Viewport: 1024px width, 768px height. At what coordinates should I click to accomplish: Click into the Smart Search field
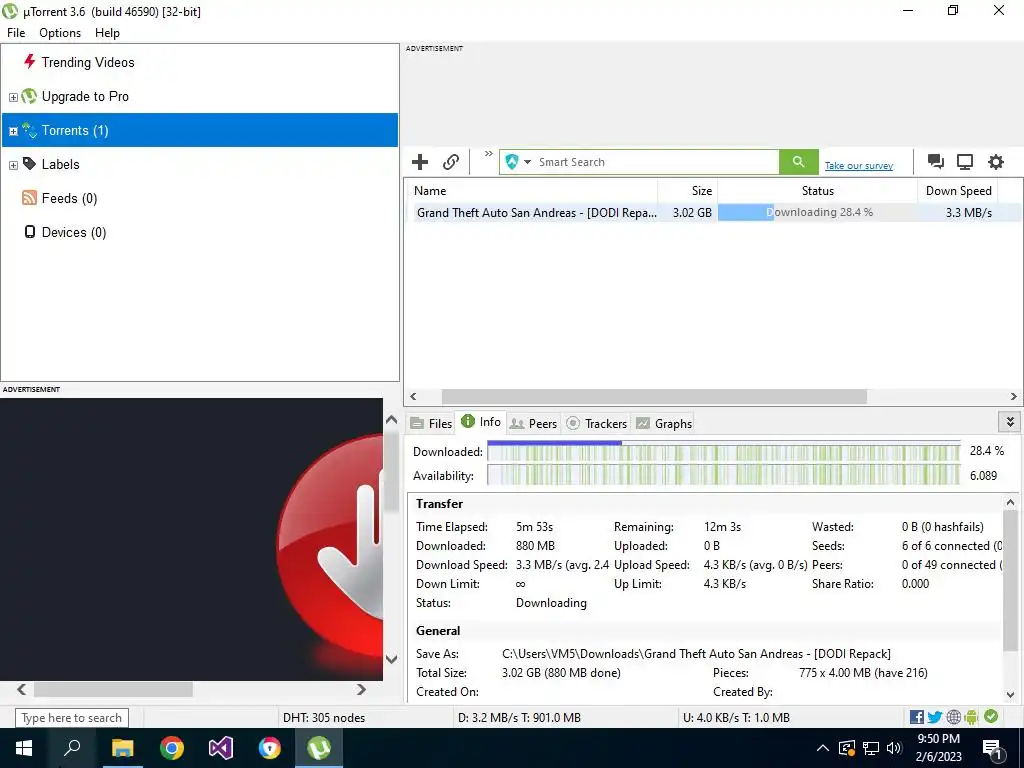[x=656, y=162]
